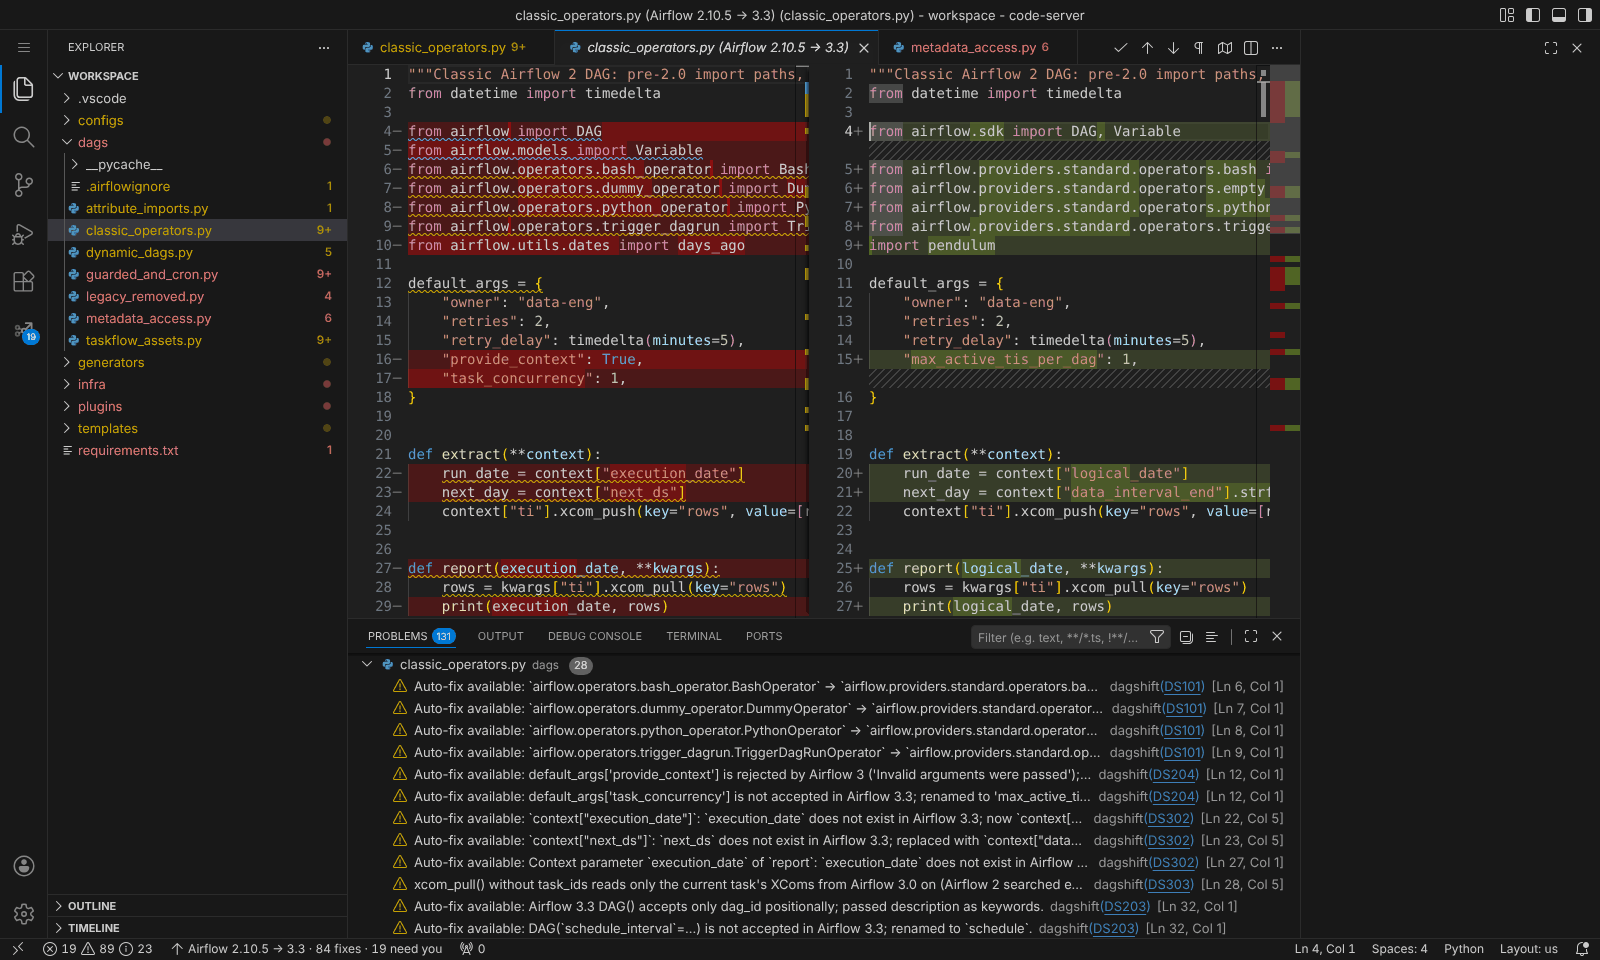Open the hamburger application menu
This screenshot has width=1600, height=960.
point(24,47)
